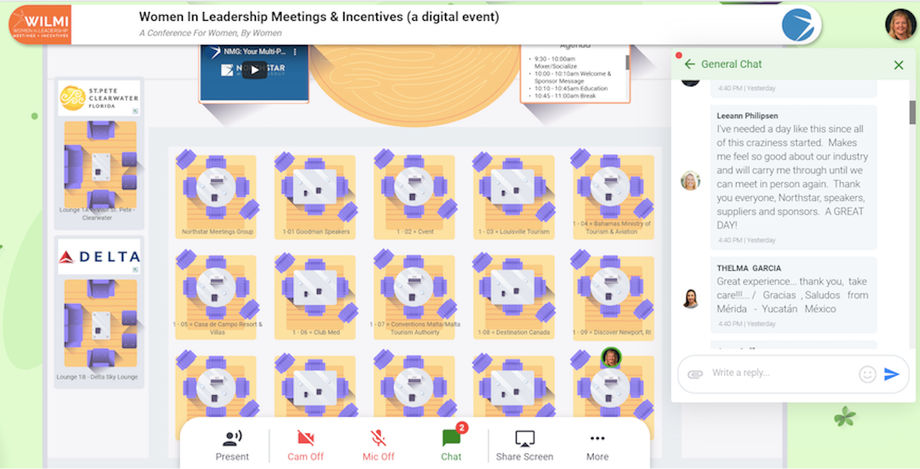
Task: Click the Present icon in bottom toolbar
Action: click(x=232, y=439)
